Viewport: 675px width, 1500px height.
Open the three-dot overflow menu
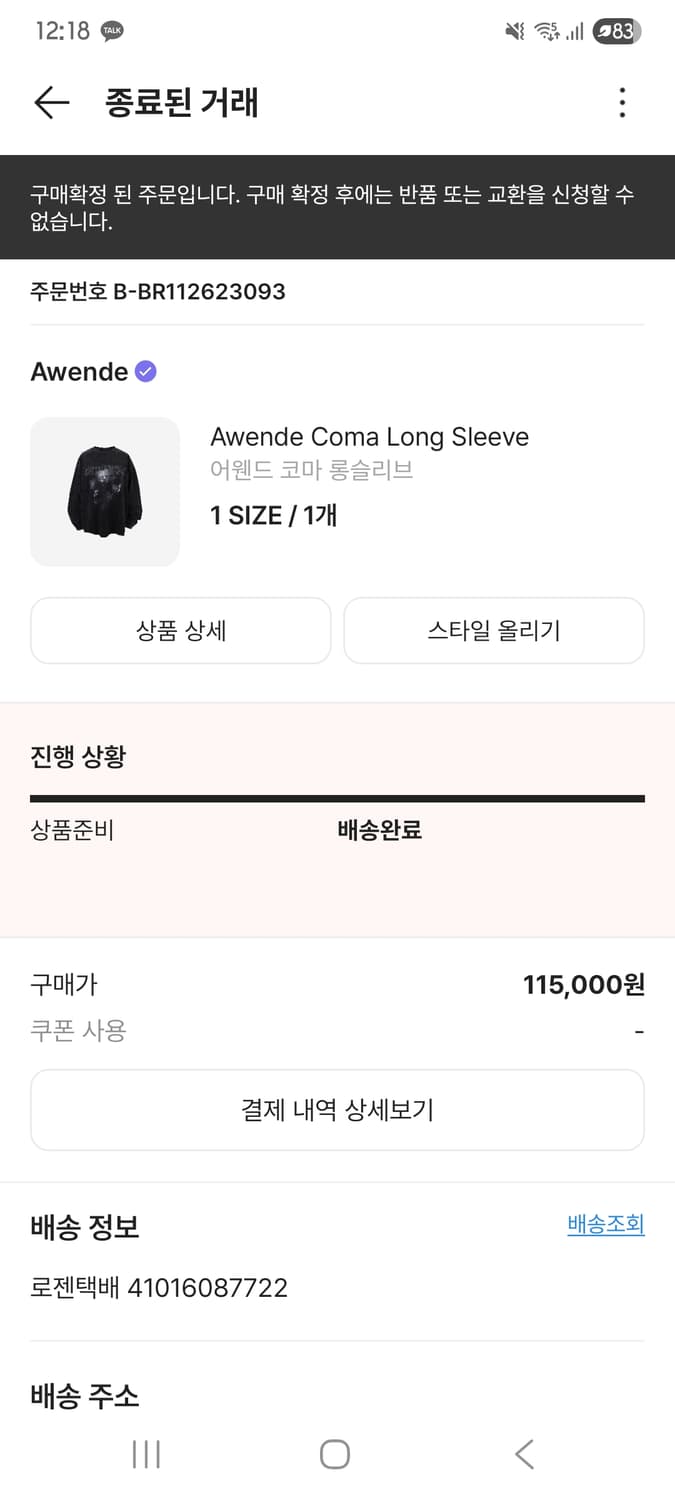pyautogui.click(x=622, y=102)
